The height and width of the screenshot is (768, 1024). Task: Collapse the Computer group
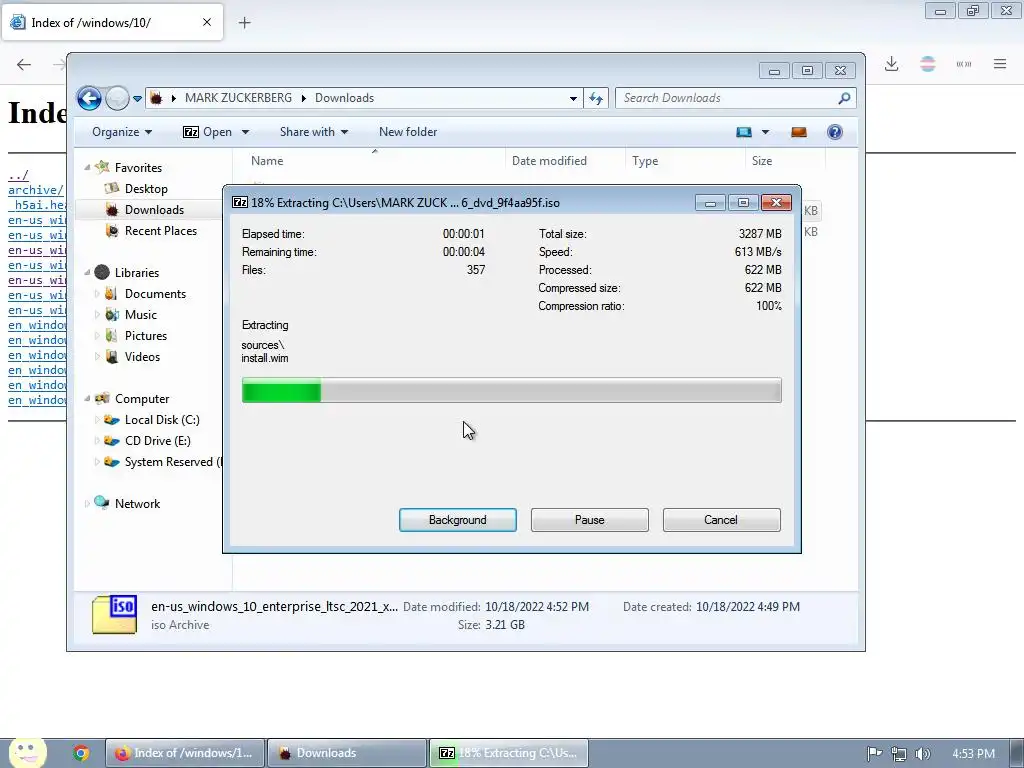pos(87,399)
